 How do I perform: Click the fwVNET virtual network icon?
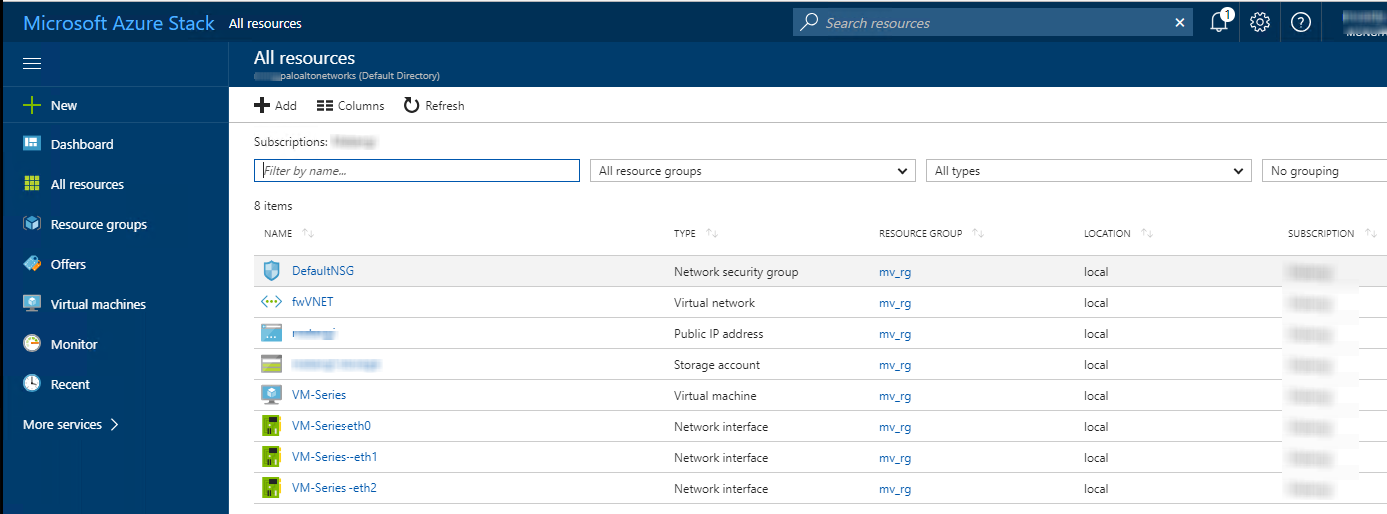(271, 302)
